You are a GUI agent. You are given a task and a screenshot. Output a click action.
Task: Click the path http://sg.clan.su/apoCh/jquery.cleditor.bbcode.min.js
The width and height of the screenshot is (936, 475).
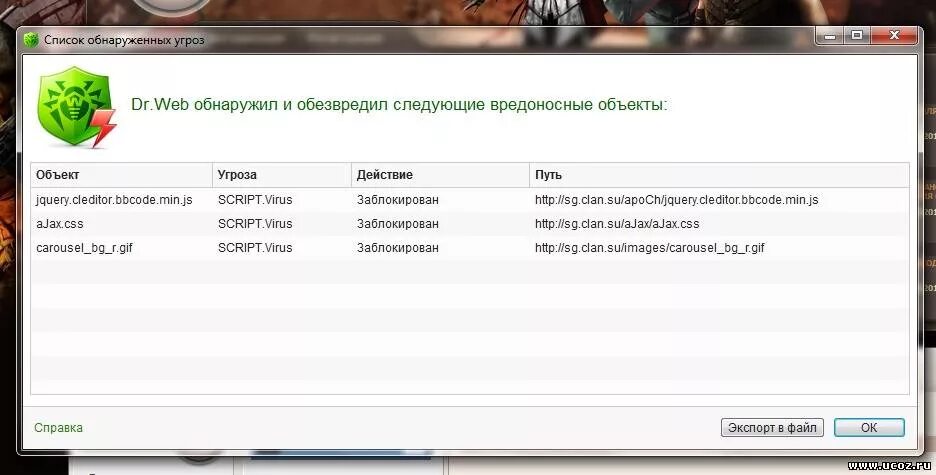676,200
